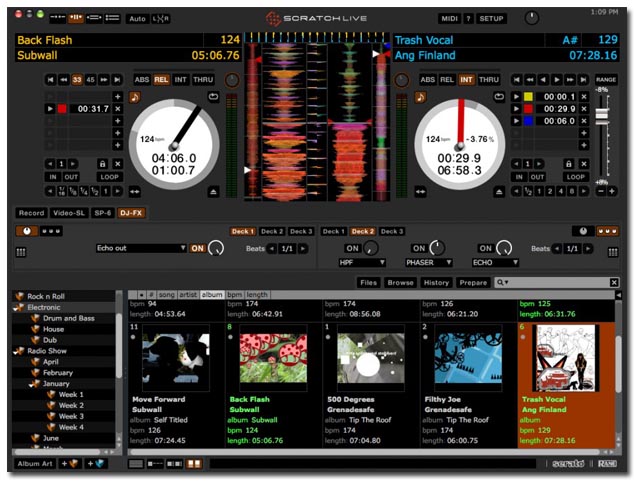Toggle LOOP on right deck
The width and height of the screenshot is (634, 482).
click(x=575, y=177)
